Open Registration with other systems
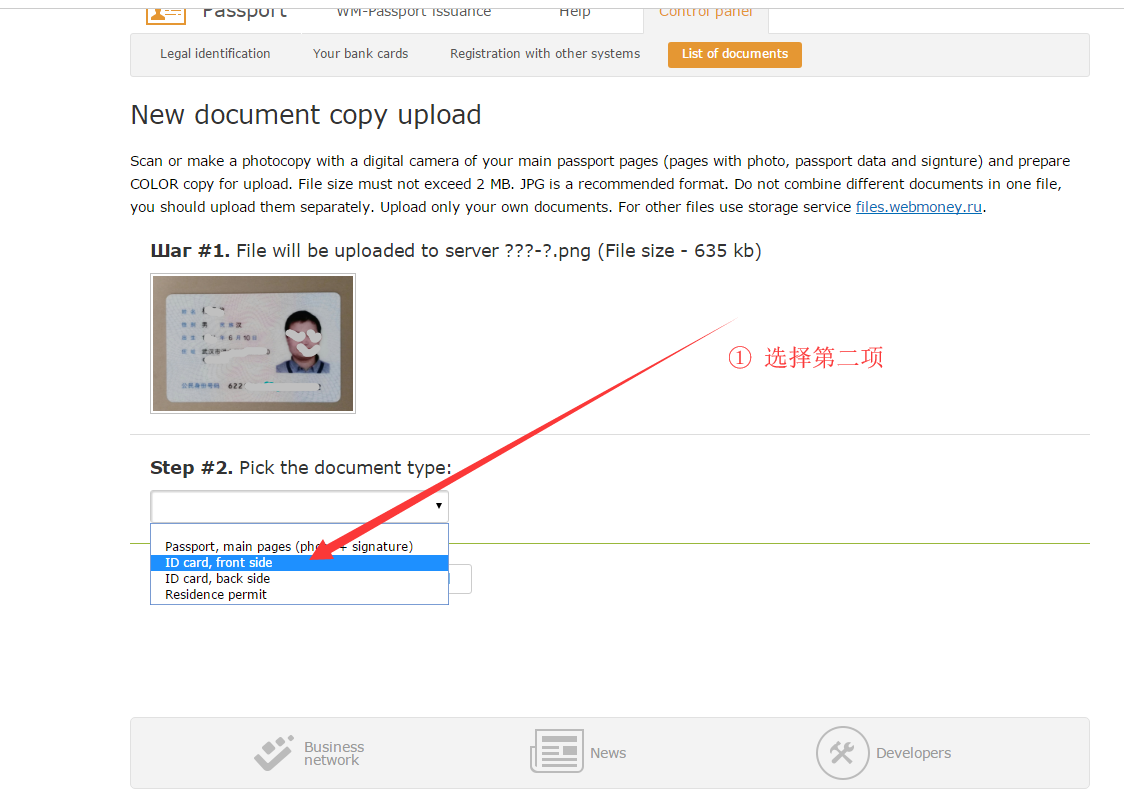This screenshot has height=791, width=1124. point(544,54)
